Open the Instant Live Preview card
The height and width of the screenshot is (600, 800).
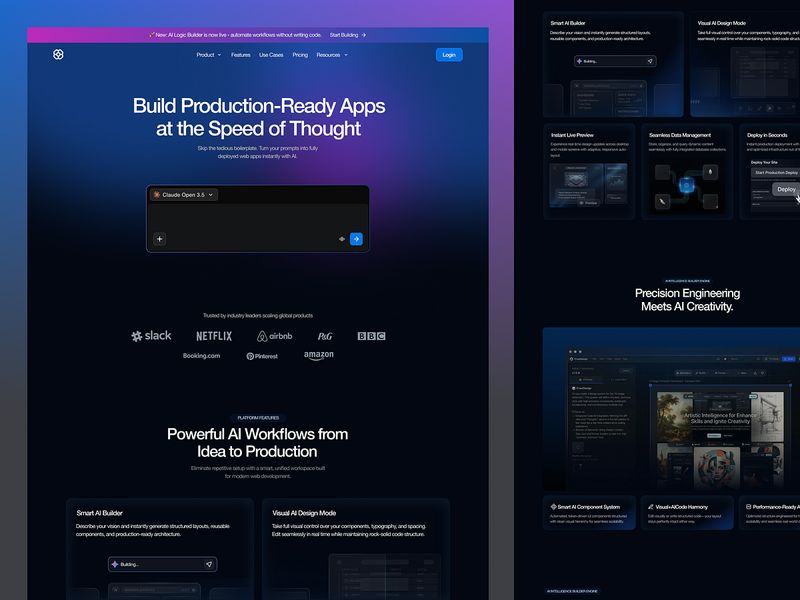tap(589, 171)
